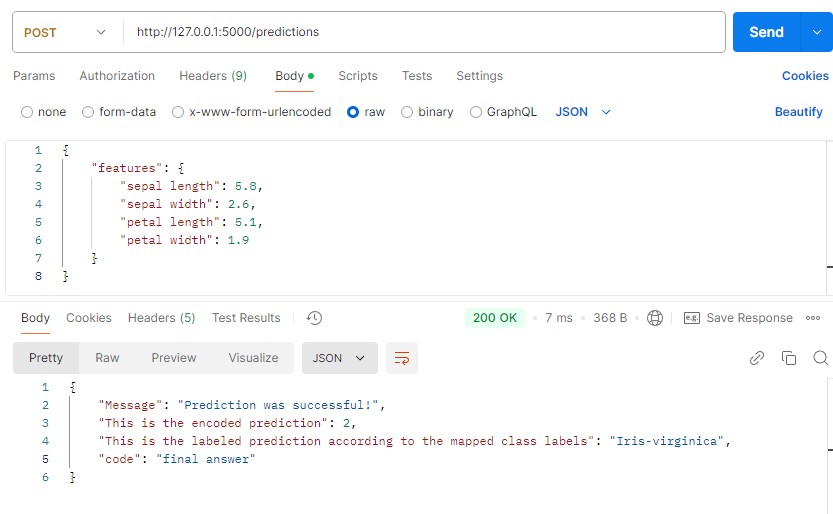Open the Cookies link near Send

pos(805,76)
